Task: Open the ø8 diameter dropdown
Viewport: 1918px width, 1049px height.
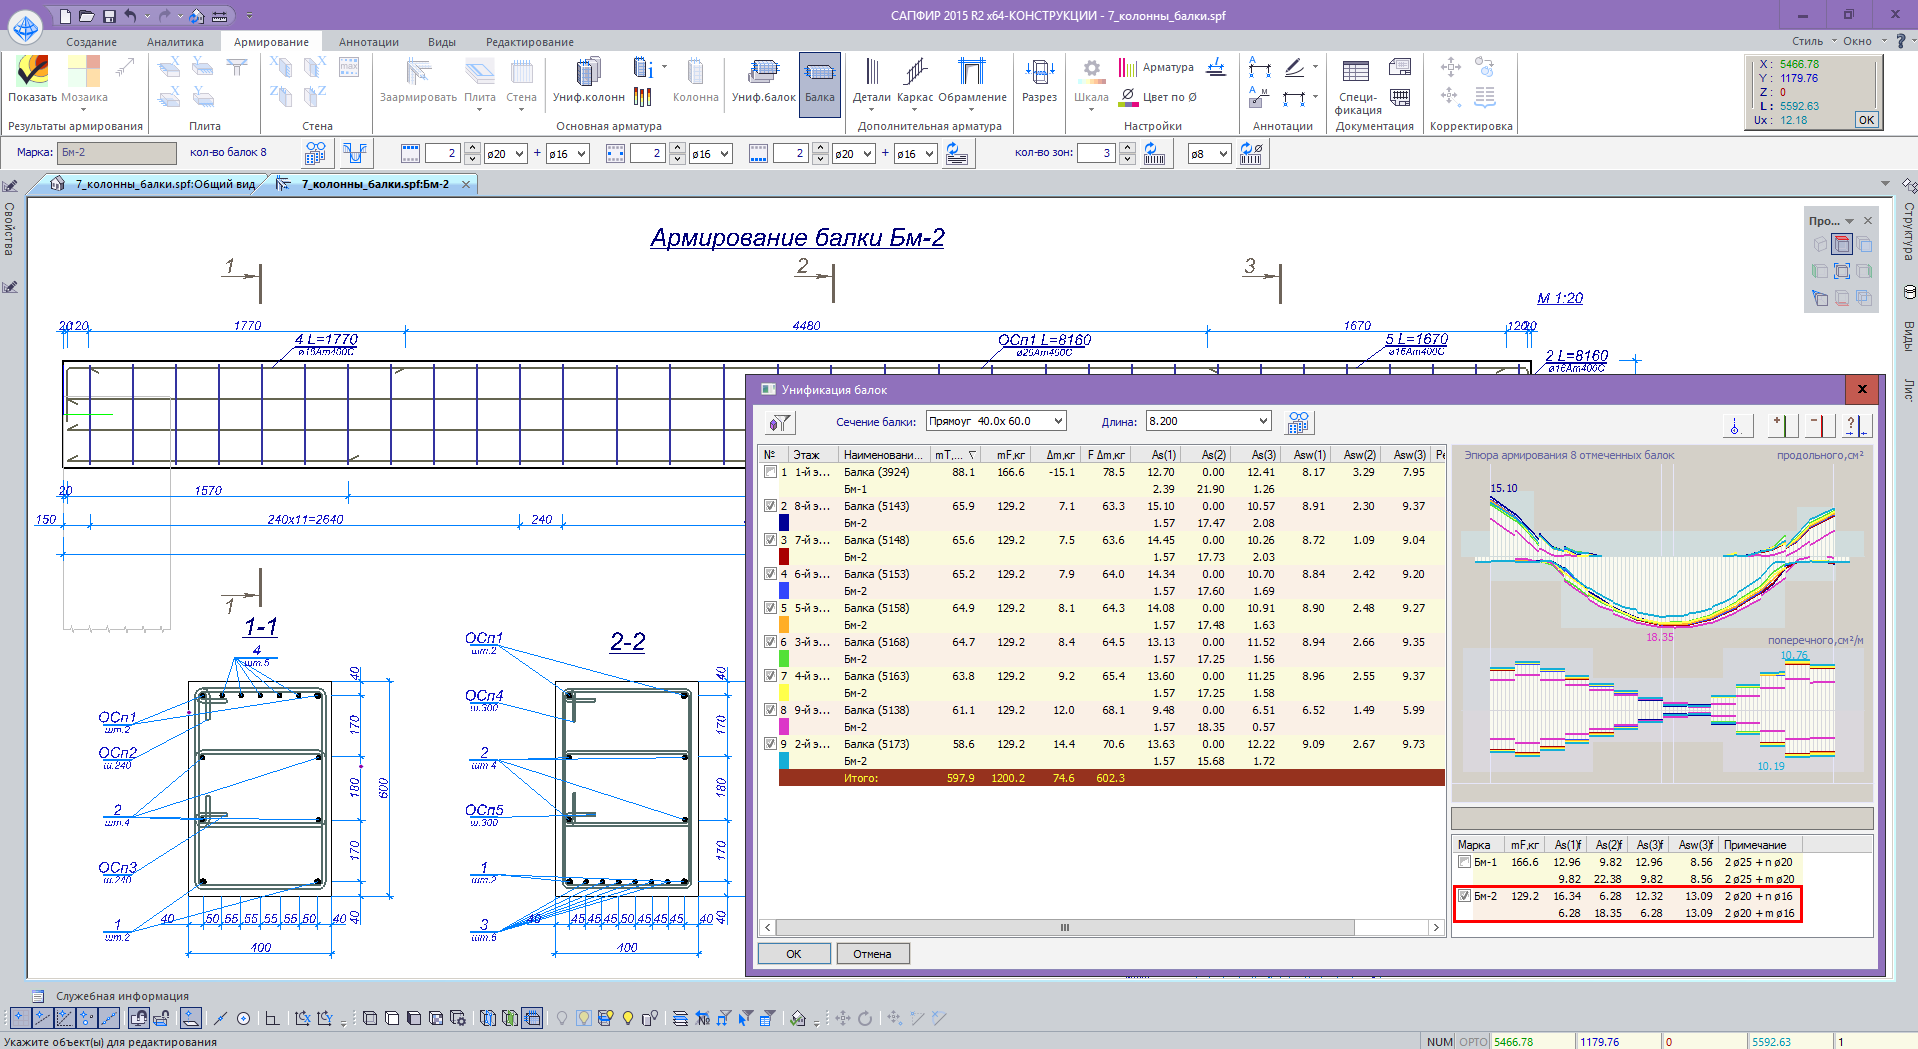Action: (1222, 154)
